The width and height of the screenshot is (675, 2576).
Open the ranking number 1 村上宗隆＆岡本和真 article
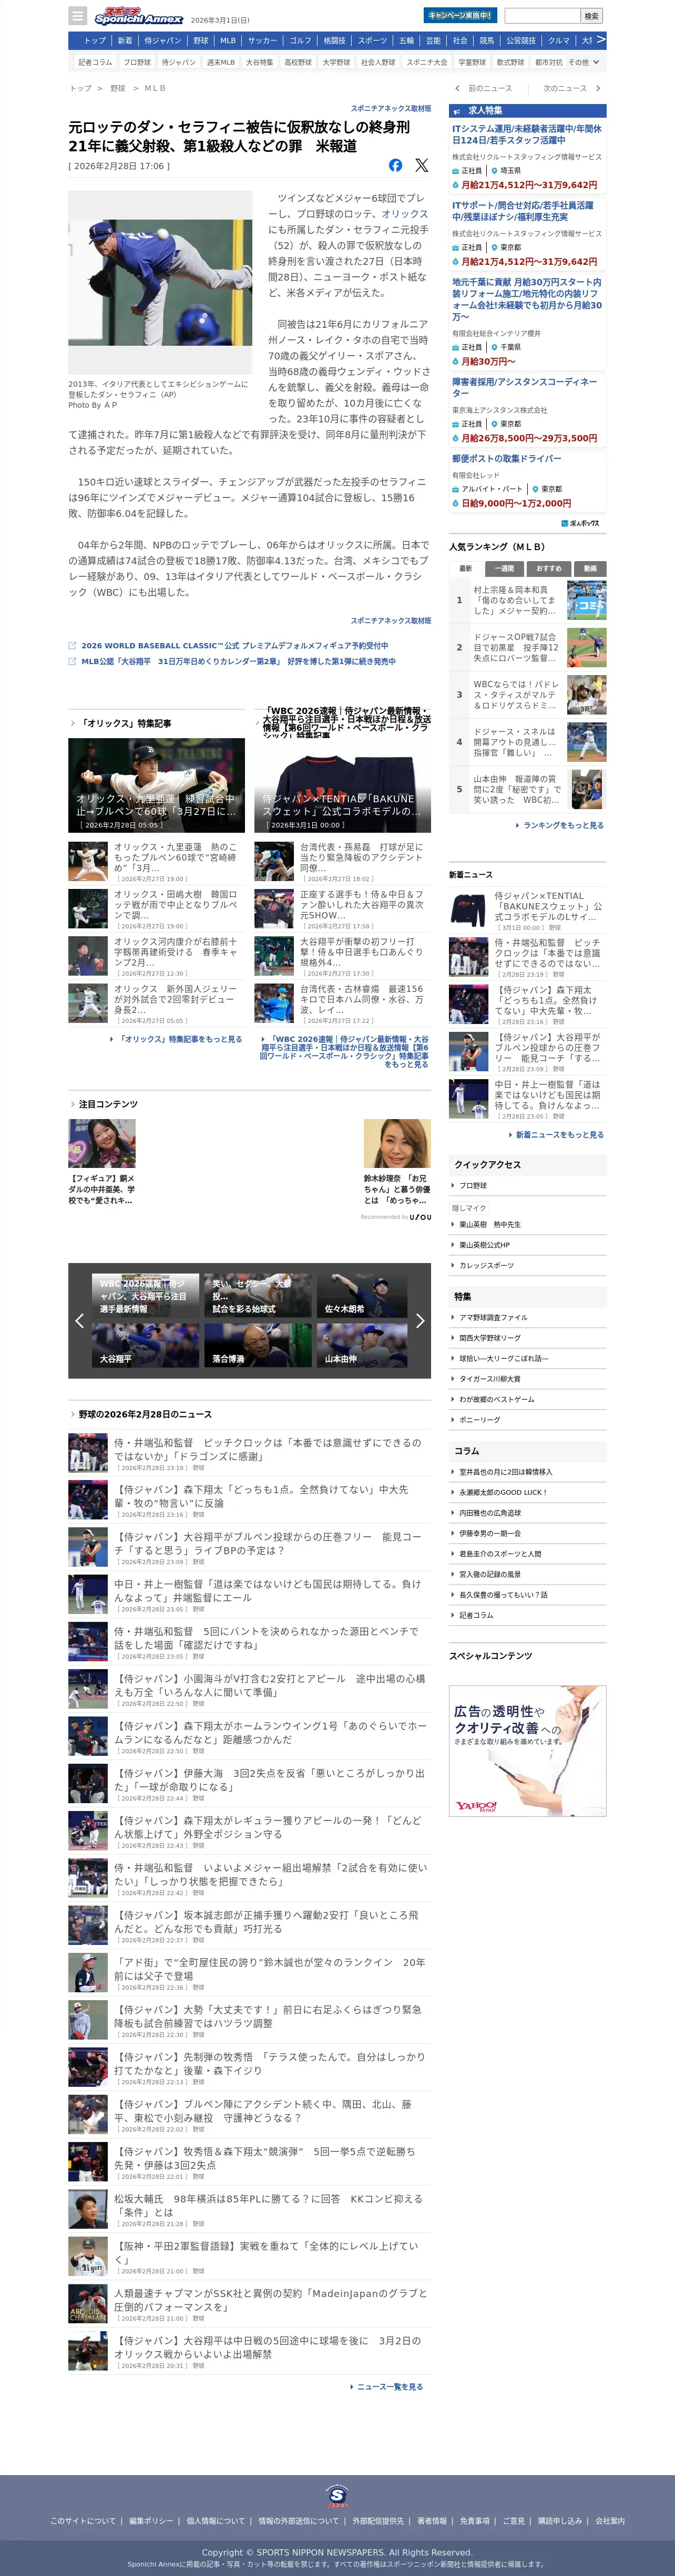527,600
